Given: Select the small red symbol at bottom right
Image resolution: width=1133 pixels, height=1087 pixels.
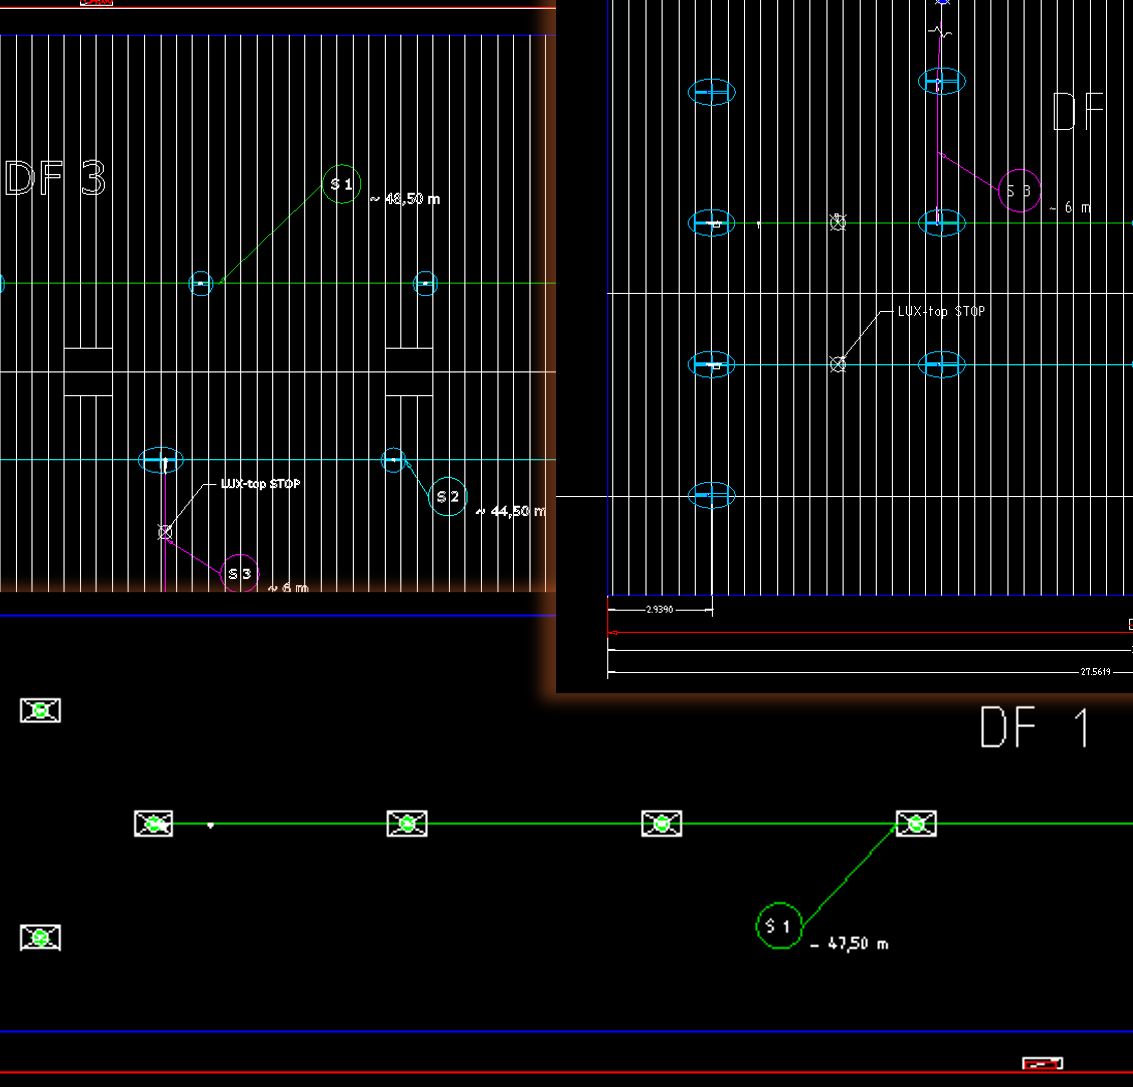Looking at the screenshot, I should coord(1042,1063).
